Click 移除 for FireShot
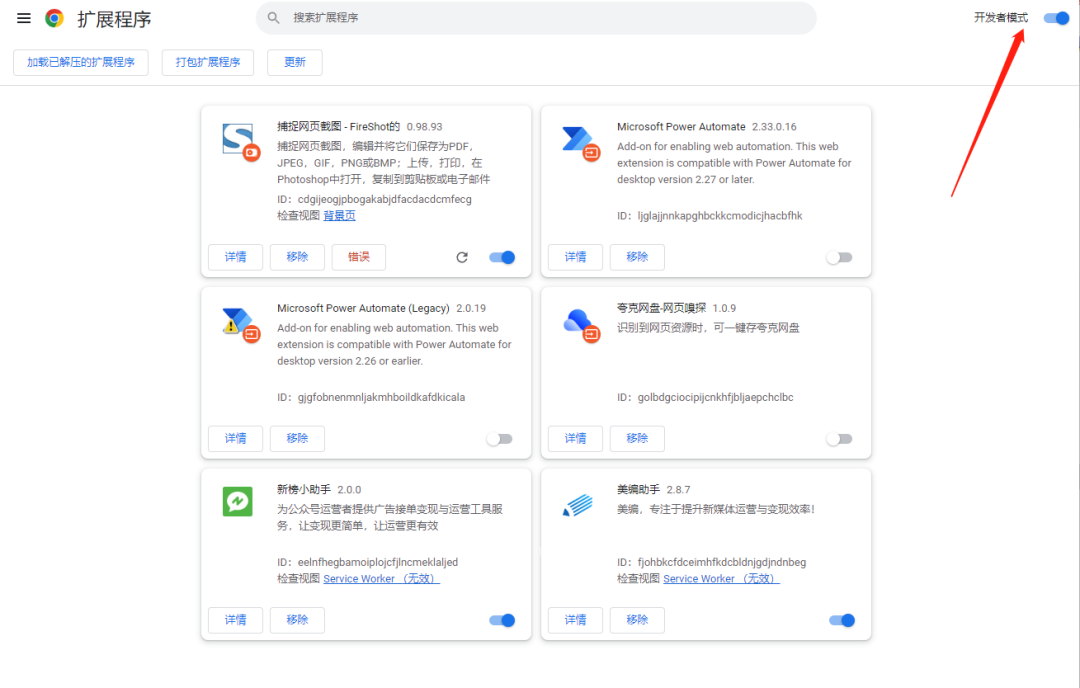Image resolution: width=1080 pixels, height=688 pixels. pyautogui.click(x=297, y=257)
